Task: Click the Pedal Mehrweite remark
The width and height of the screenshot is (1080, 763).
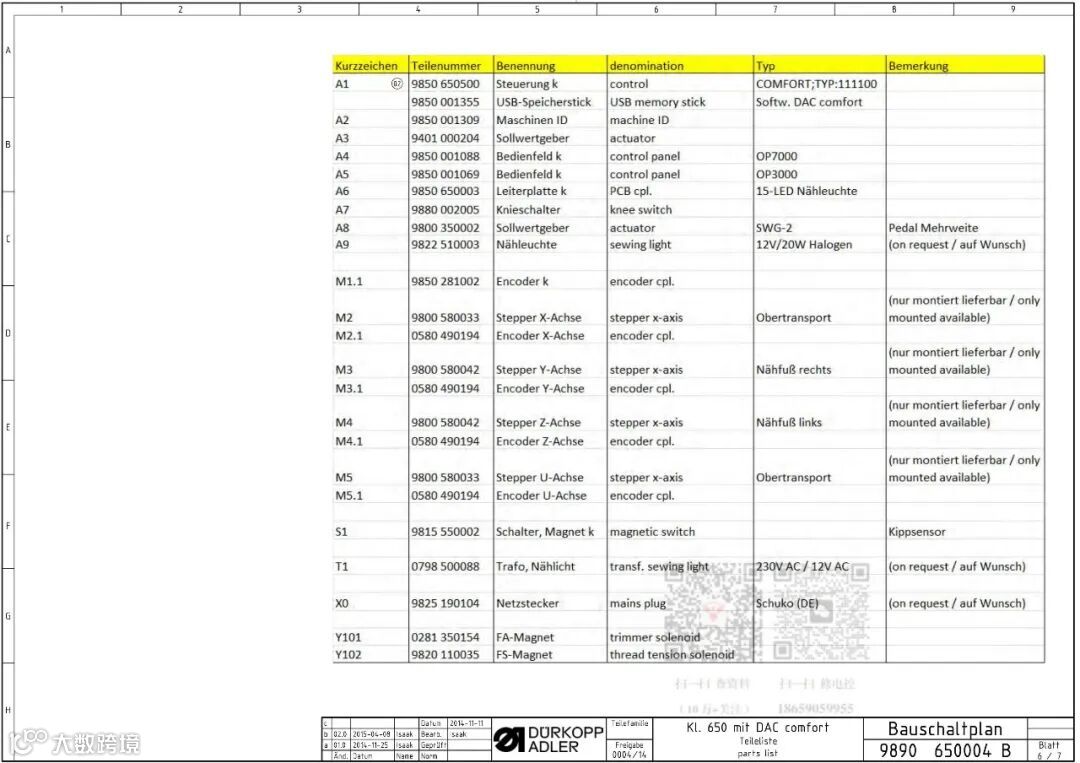Action: coord(933,227)
